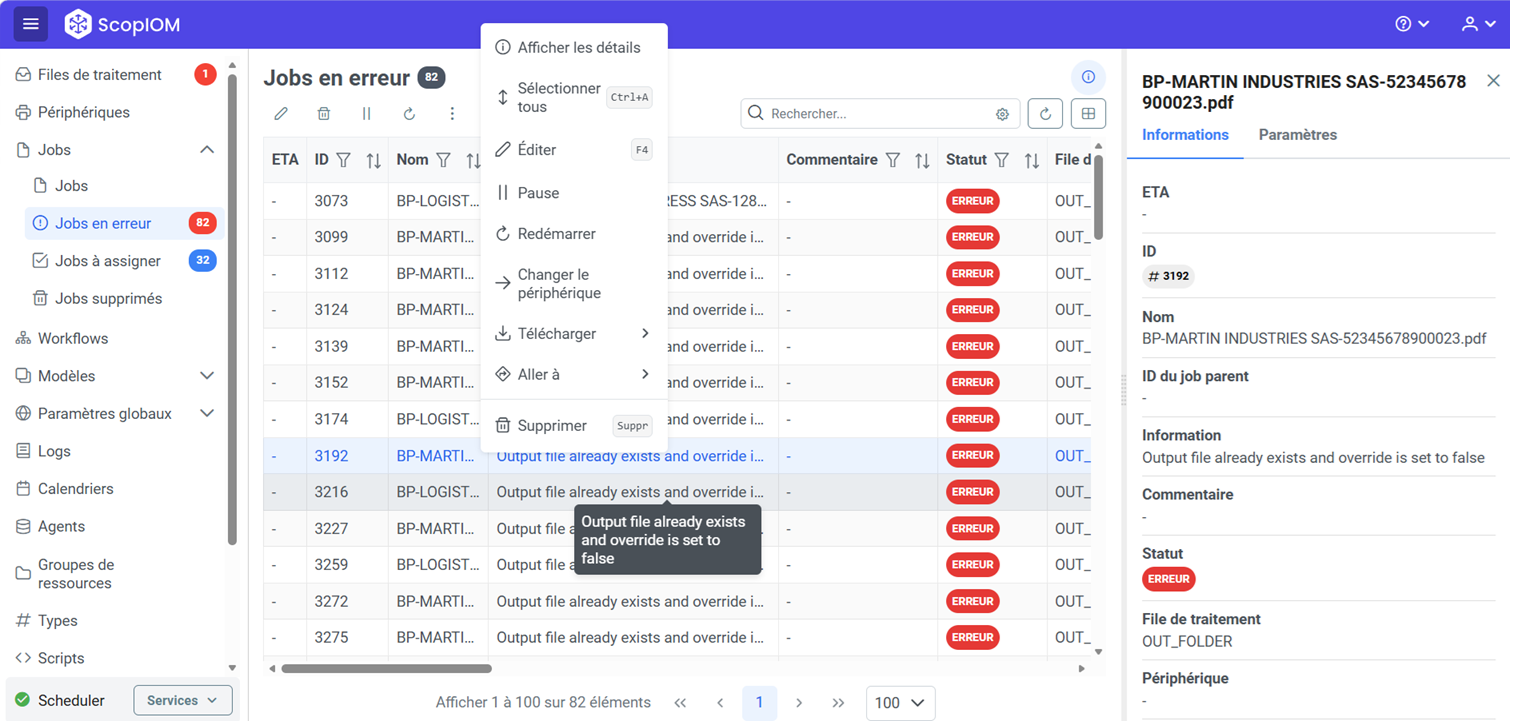Expand the Télécharger submenu
This screenshot has height=724, width=1517.
pos(574,334)
